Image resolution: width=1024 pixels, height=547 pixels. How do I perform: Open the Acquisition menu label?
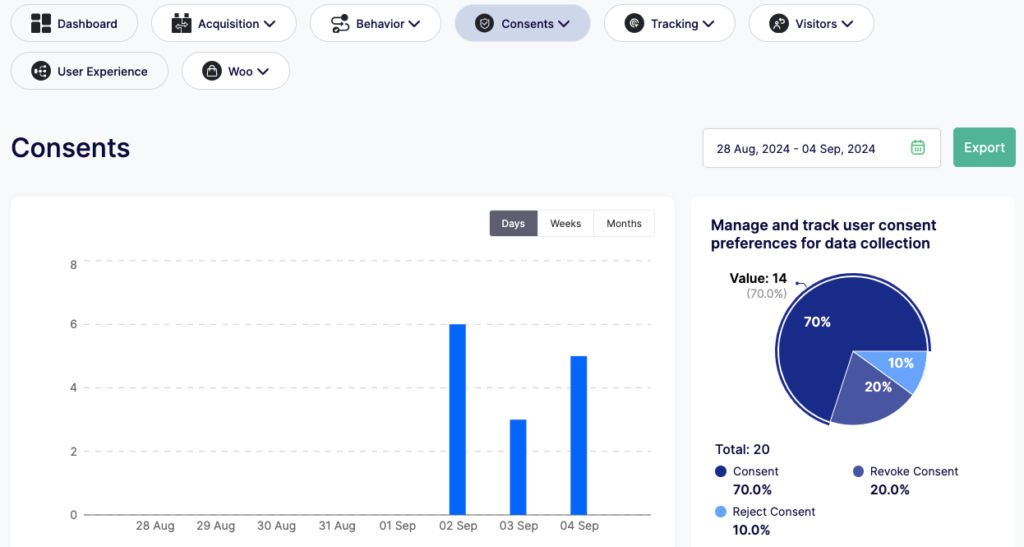tap(228, 24)
